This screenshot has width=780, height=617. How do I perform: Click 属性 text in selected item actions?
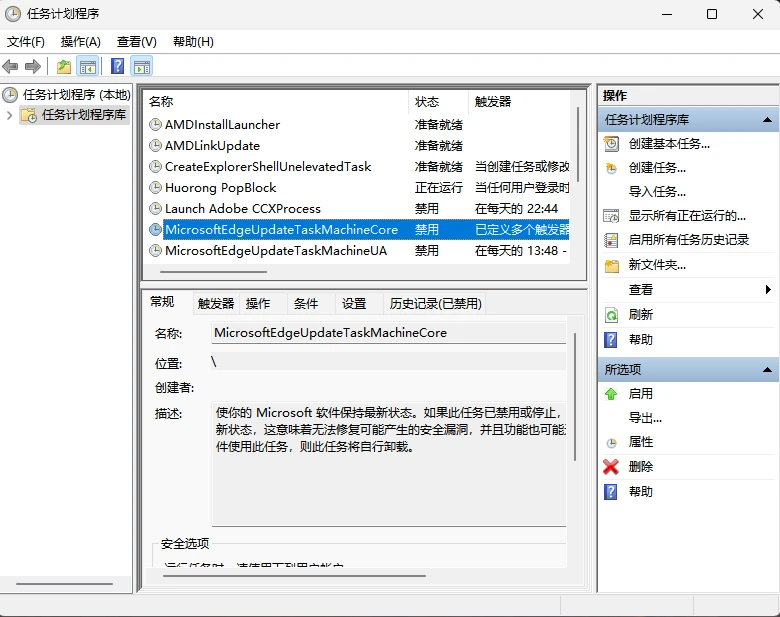coord(641,442)
